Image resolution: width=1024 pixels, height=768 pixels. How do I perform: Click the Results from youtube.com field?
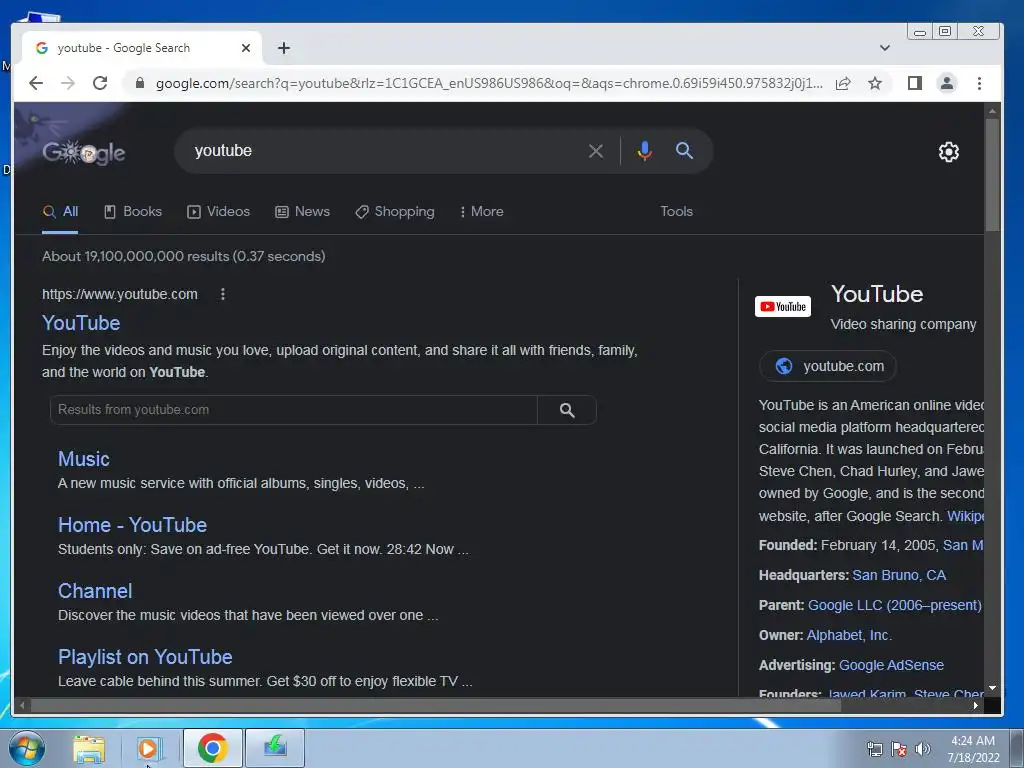pyautogui.click(x=293, y=409)
